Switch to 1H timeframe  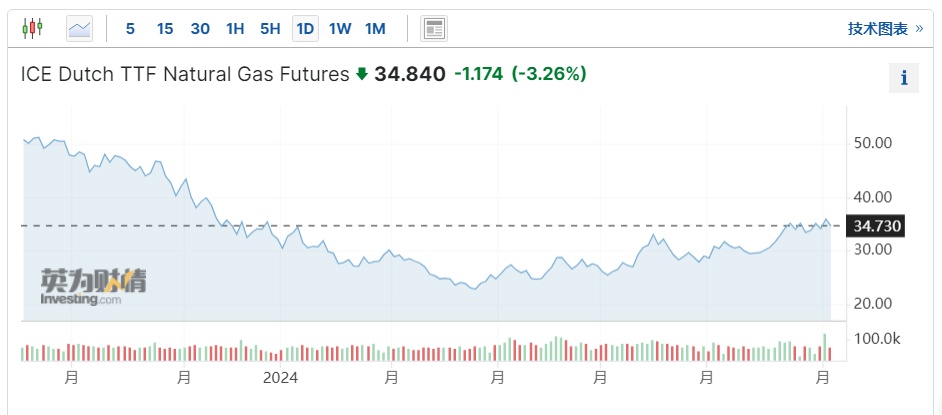pos(235,29)
